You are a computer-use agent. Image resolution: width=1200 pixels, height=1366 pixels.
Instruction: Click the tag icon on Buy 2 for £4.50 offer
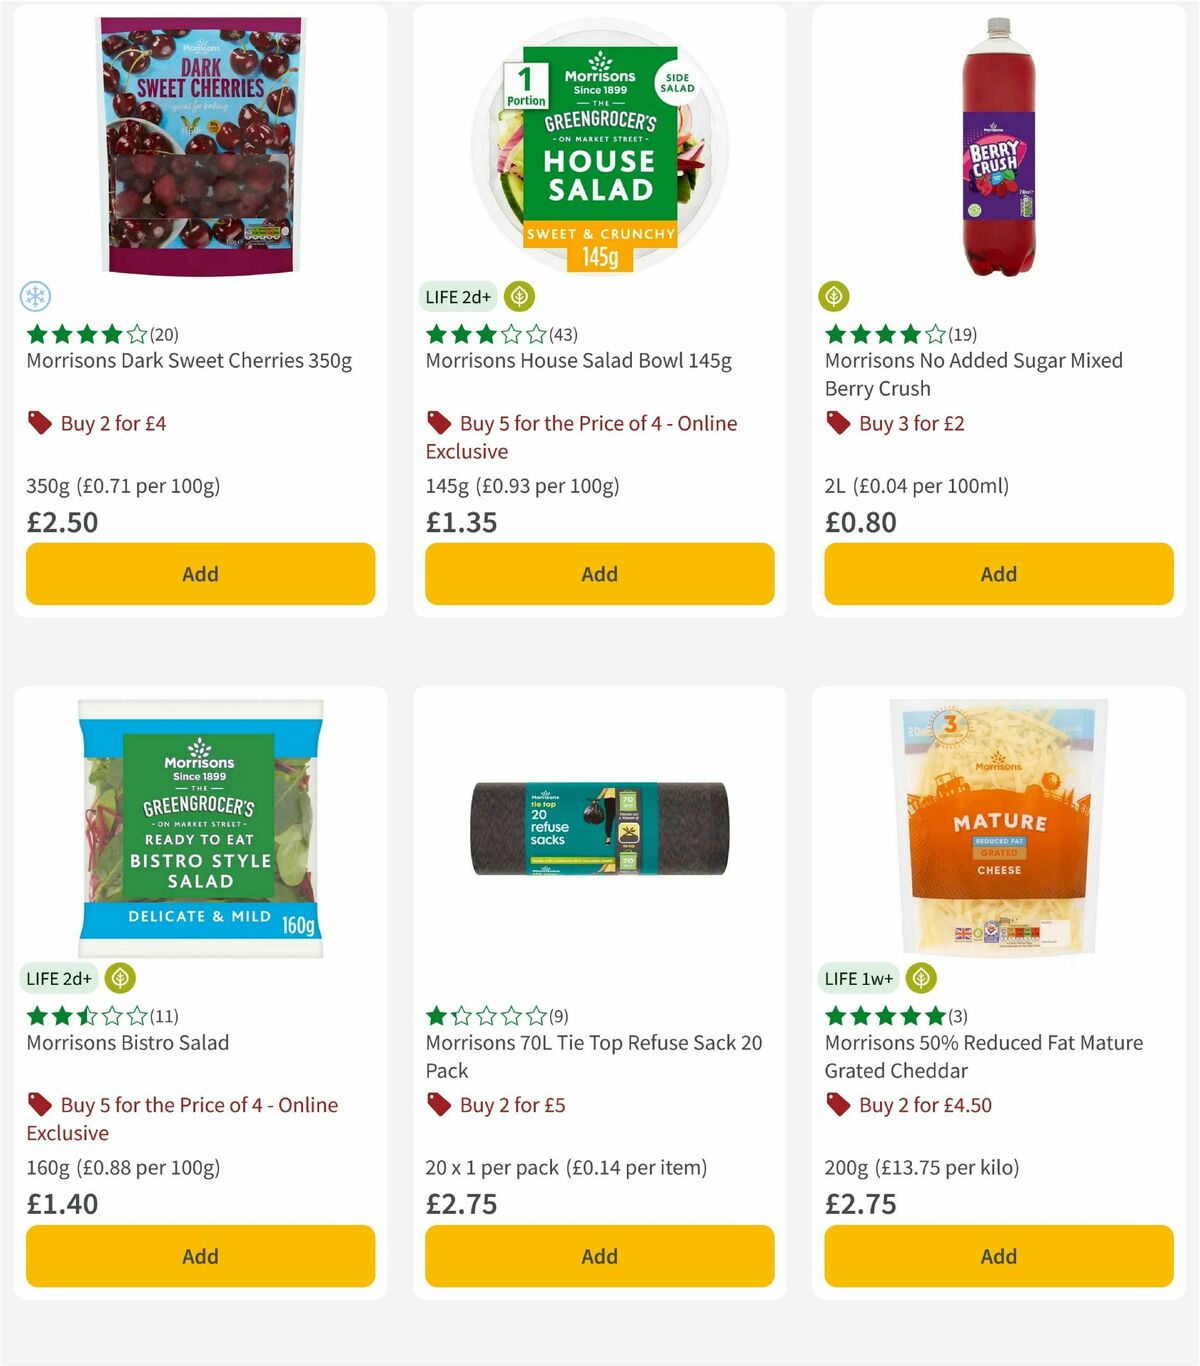(x=838, y=1105)
